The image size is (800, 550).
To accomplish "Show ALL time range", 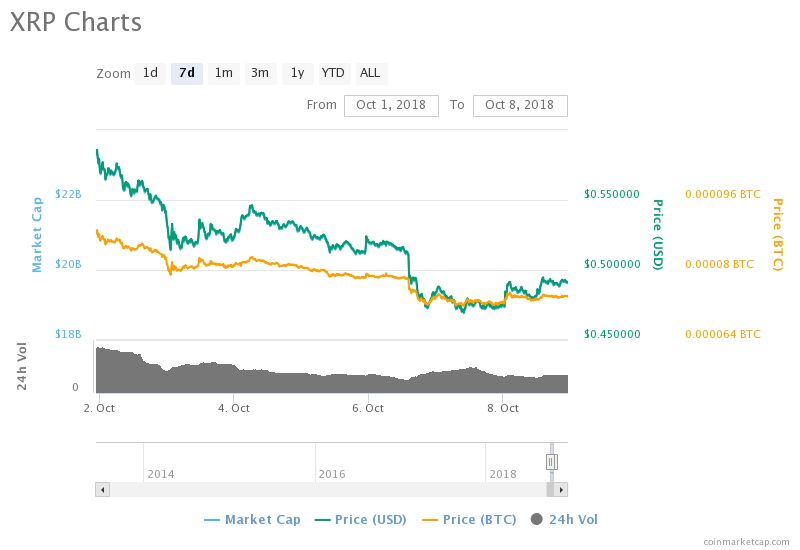I will coord(370,73).
